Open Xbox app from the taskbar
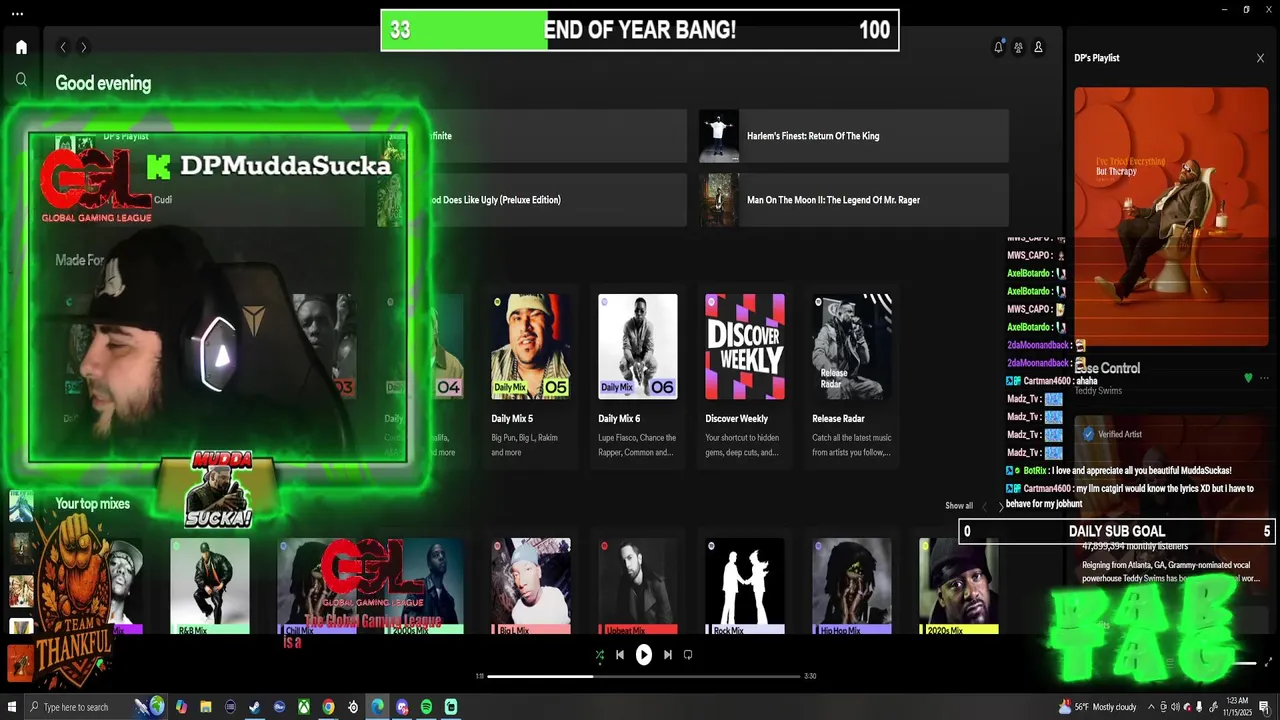Image resolution: width=1280 pixels, height=720 pixels. [x=304, y=707]
